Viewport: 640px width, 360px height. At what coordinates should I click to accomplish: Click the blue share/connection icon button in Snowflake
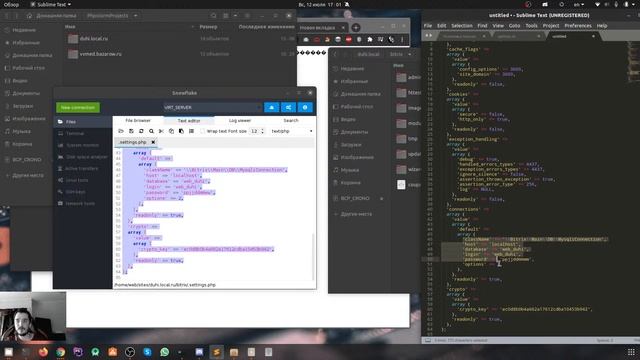288,107
